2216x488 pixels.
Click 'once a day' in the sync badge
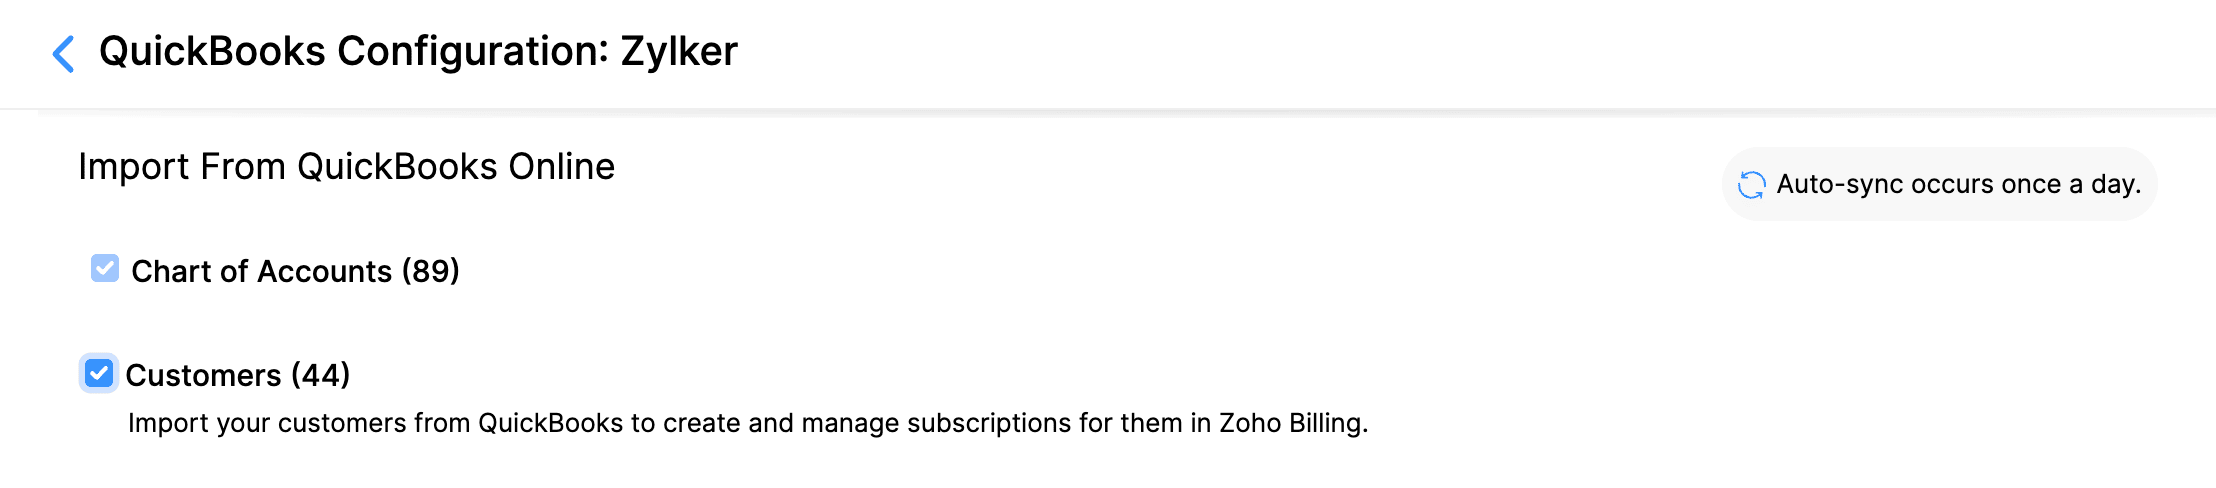coord(2077,185)
